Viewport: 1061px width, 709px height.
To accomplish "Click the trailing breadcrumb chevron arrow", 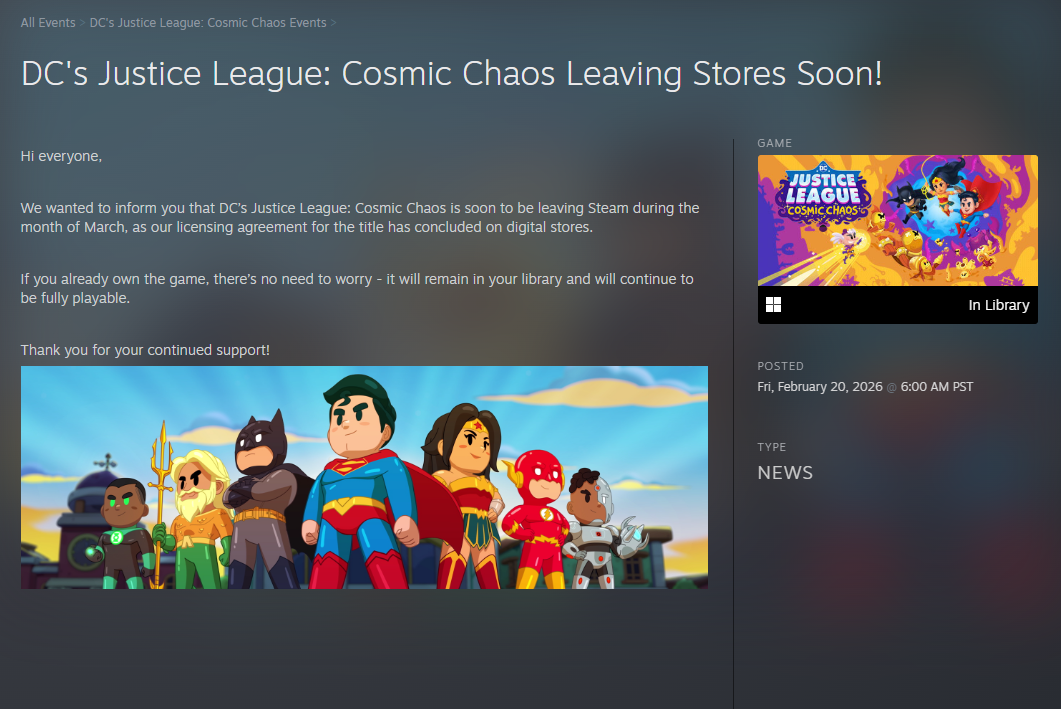I will point(334,23).
